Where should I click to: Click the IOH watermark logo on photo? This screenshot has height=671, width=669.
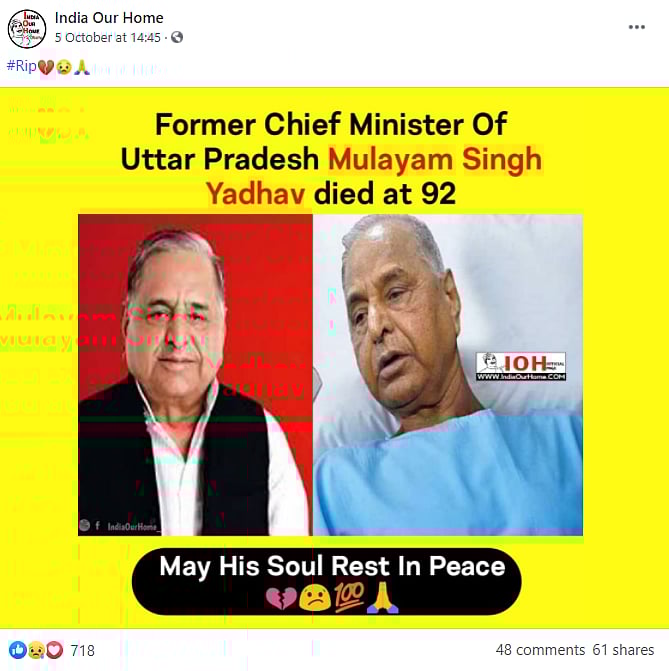tap(521, 366)
